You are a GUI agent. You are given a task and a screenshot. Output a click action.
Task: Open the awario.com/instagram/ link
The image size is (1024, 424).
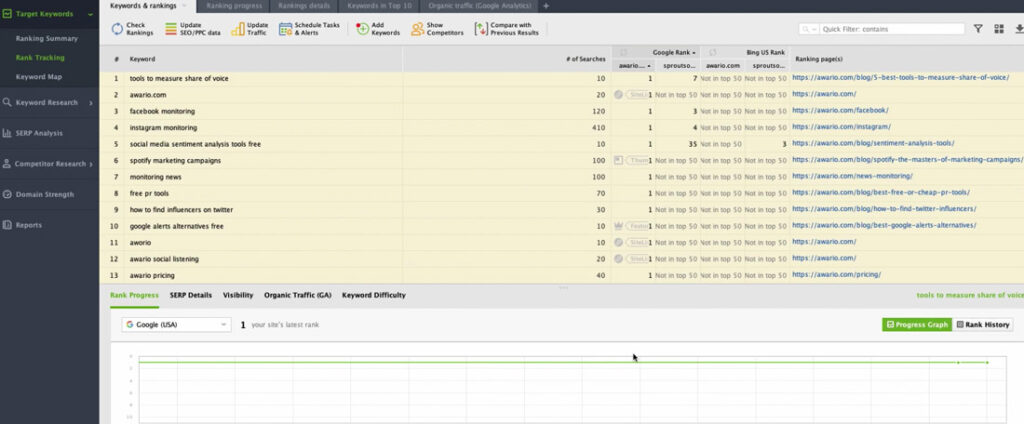(841, 127)
